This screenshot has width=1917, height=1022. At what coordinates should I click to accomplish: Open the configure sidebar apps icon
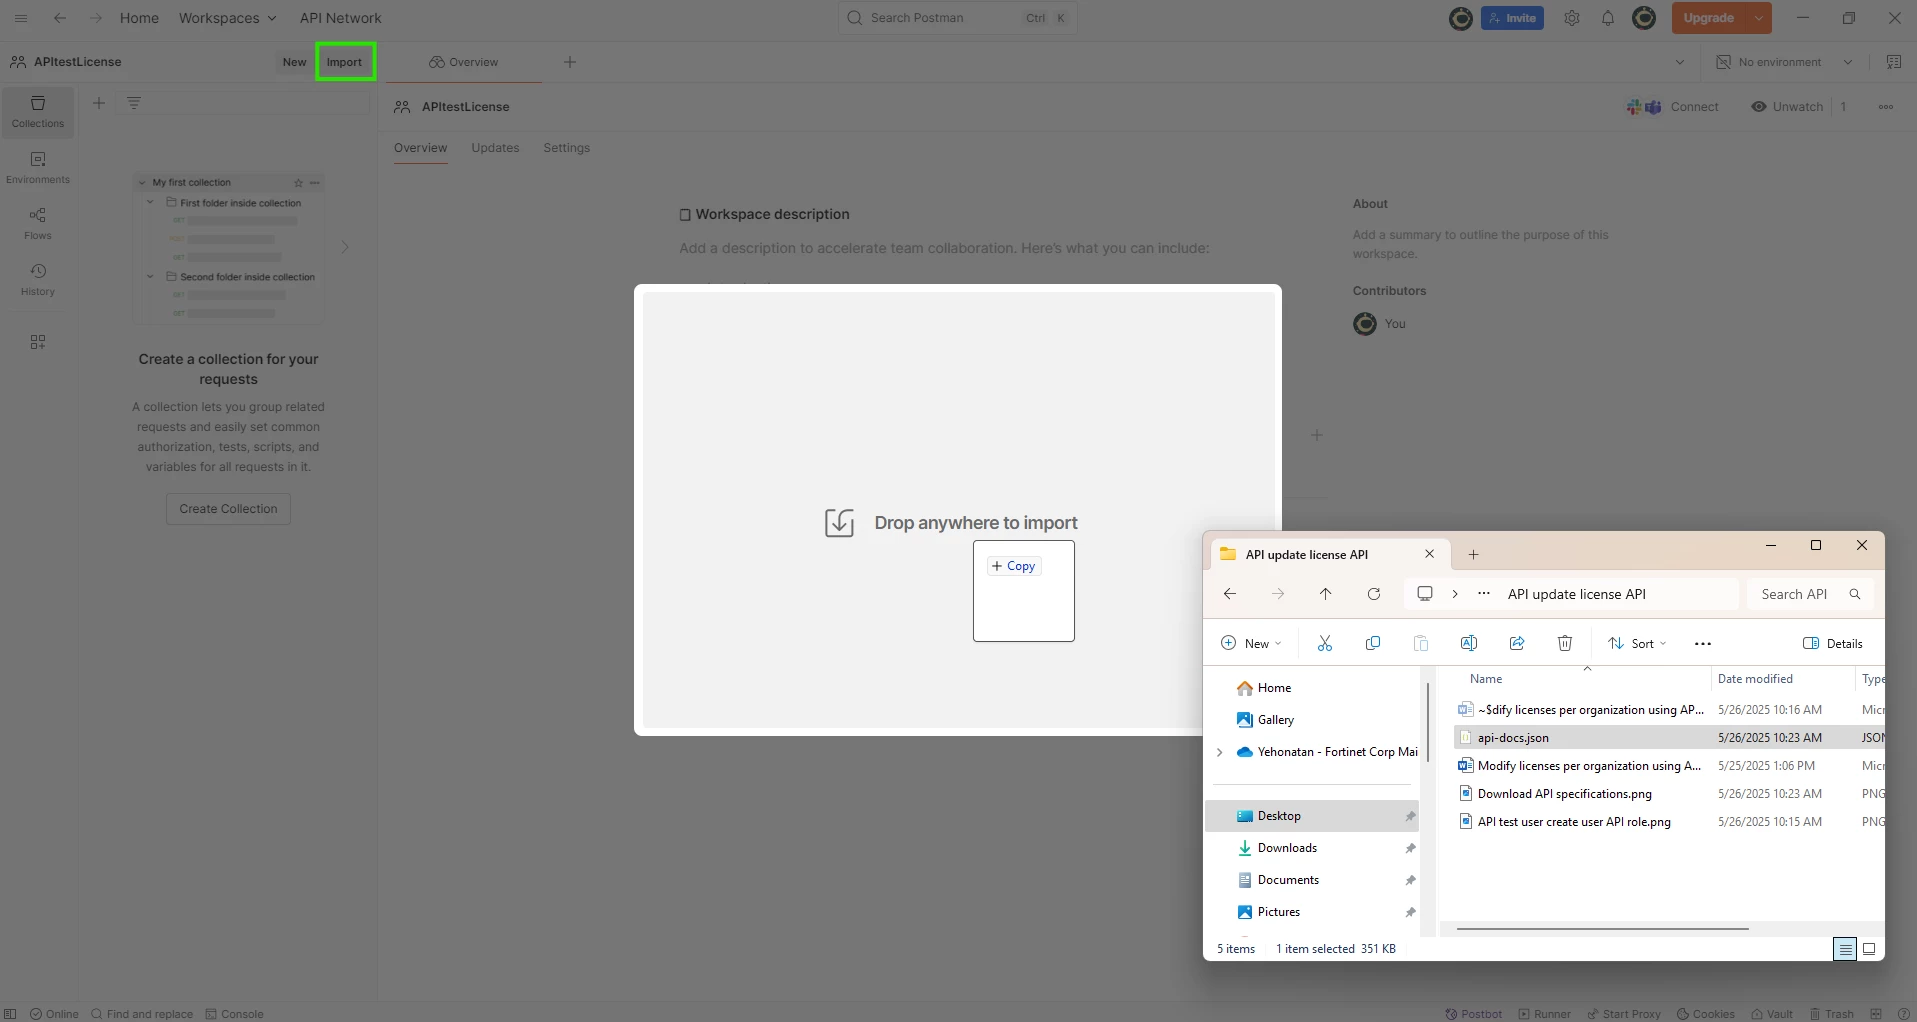[x=38, y=342]
